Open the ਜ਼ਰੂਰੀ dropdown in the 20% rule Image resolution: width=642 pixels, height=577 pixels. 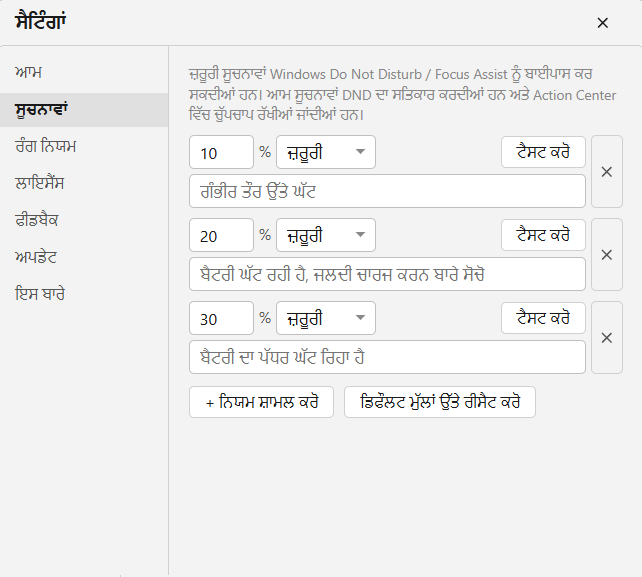tap(326, 235)
